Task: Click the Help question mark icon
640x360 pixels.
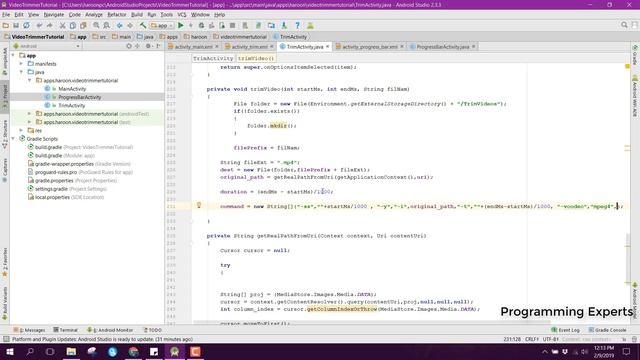Action: pyautogui.click(x=298, y=25)
